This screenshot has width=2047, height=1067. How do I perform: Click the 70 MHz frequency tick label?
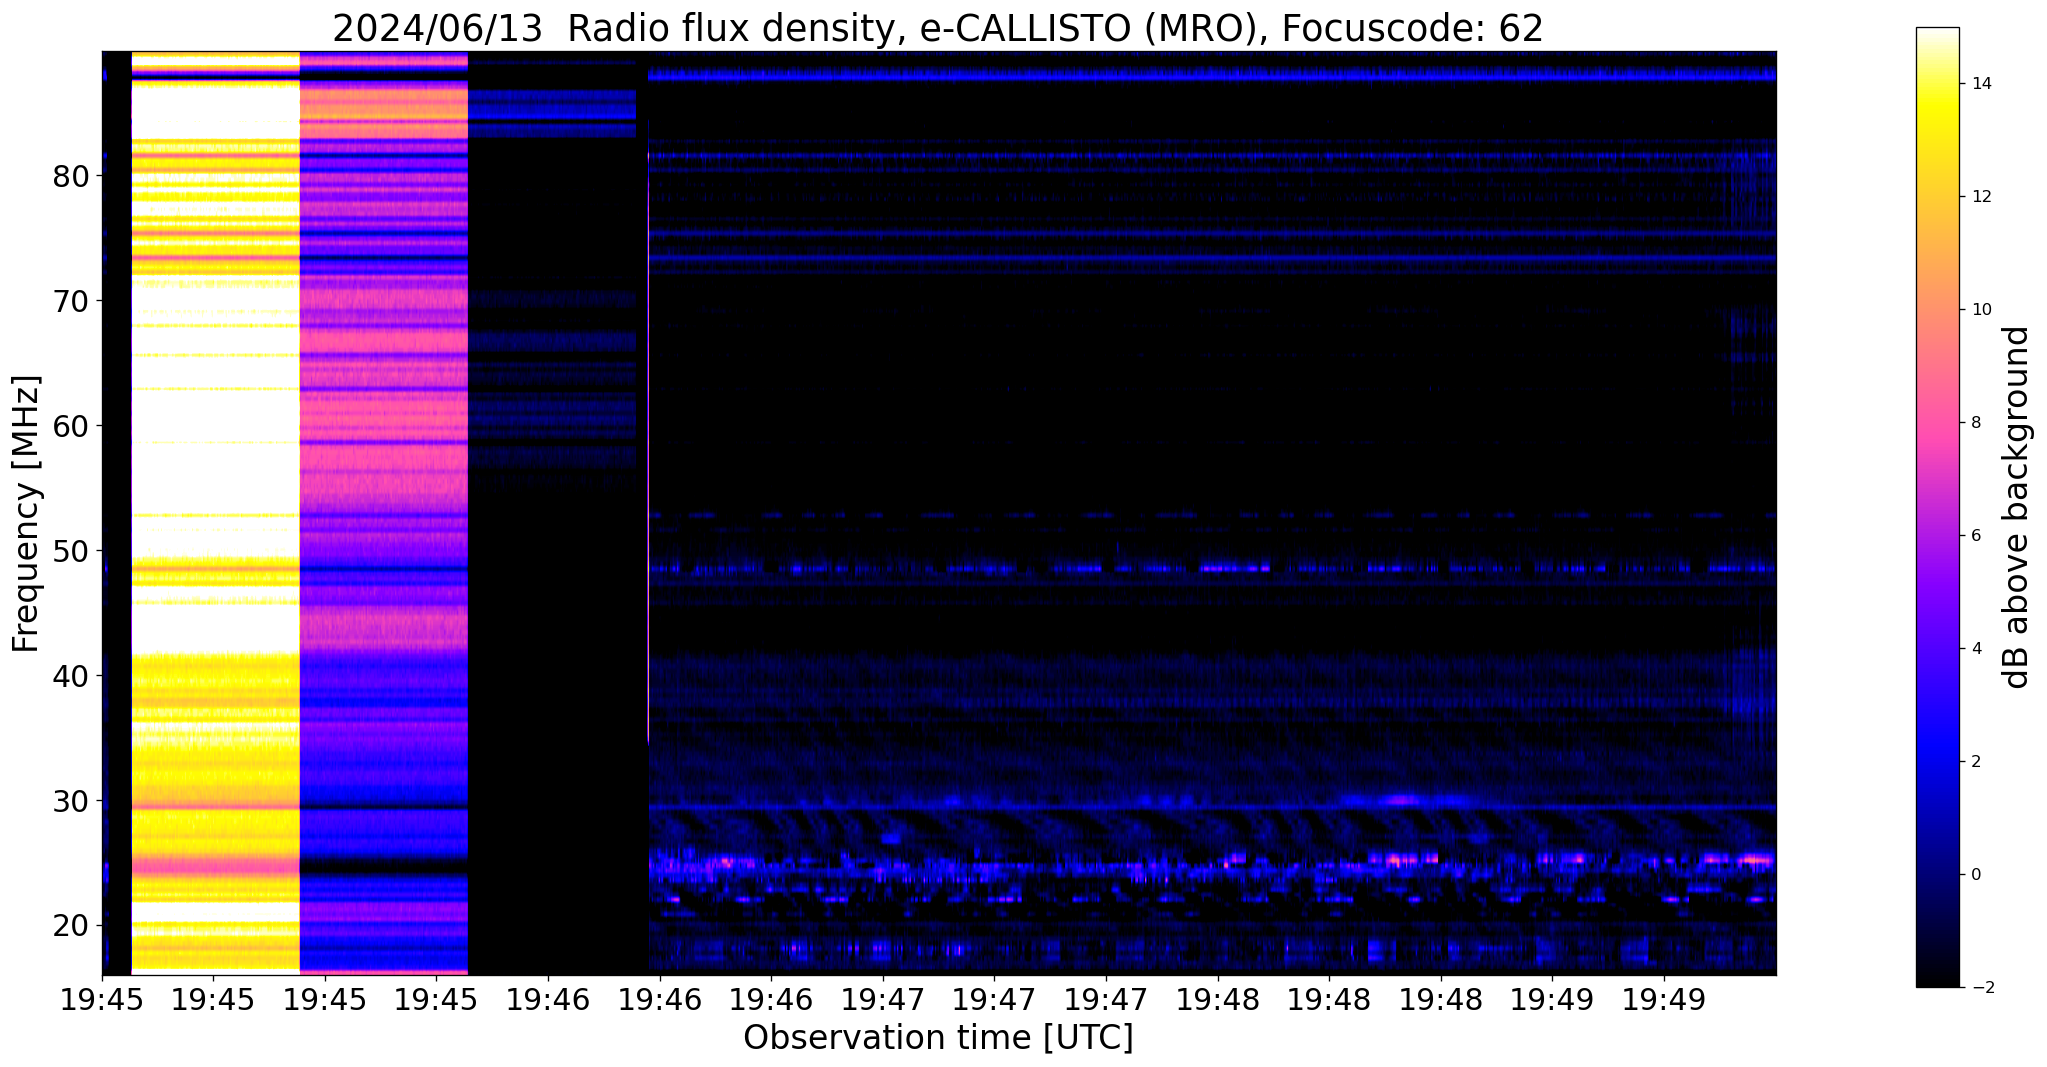[72, 301]
